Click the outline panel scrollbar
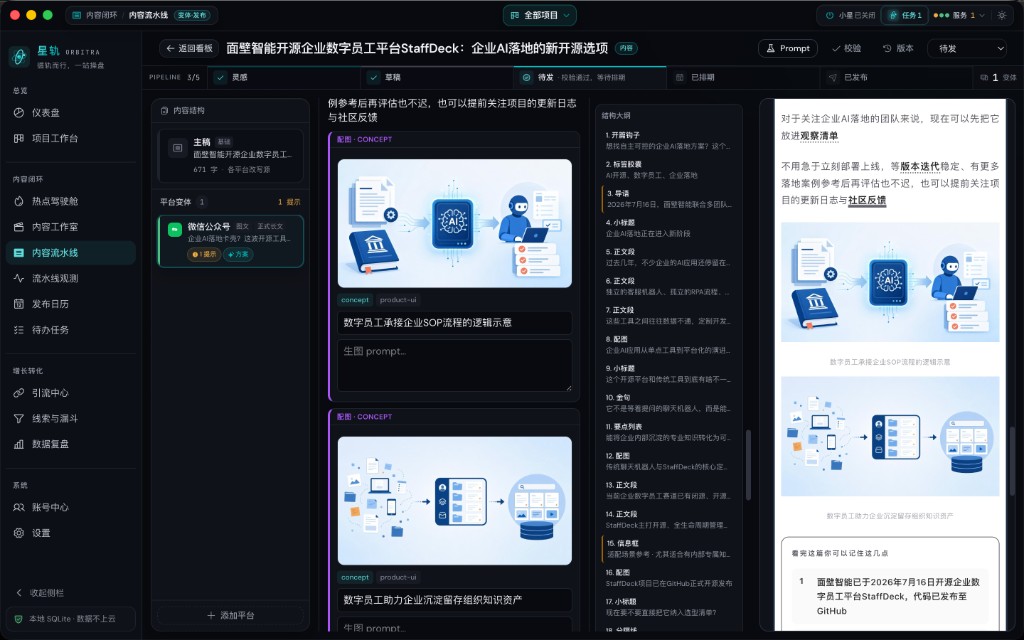Image resolution: width=1024 pixels, height=640 pixels. tap(748, 464)
